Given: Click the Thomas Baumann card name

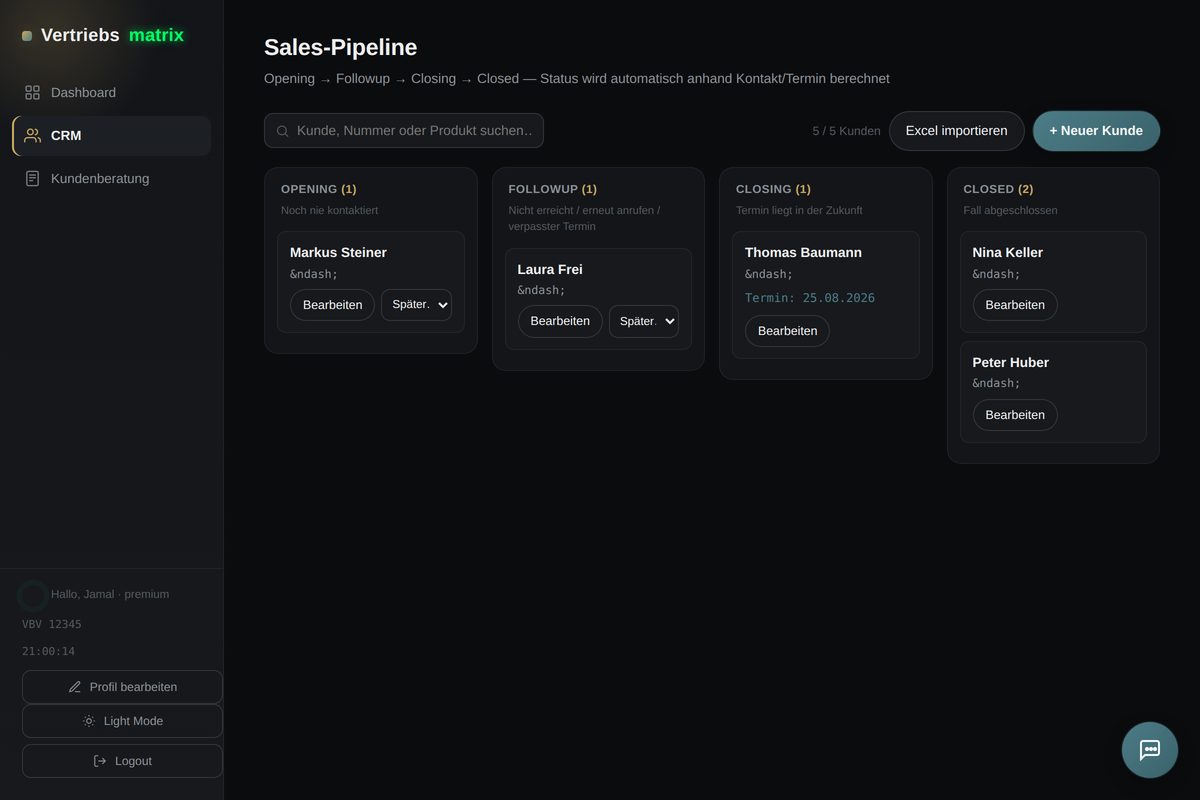Looking at the screenshot, I should coord(803,253).
